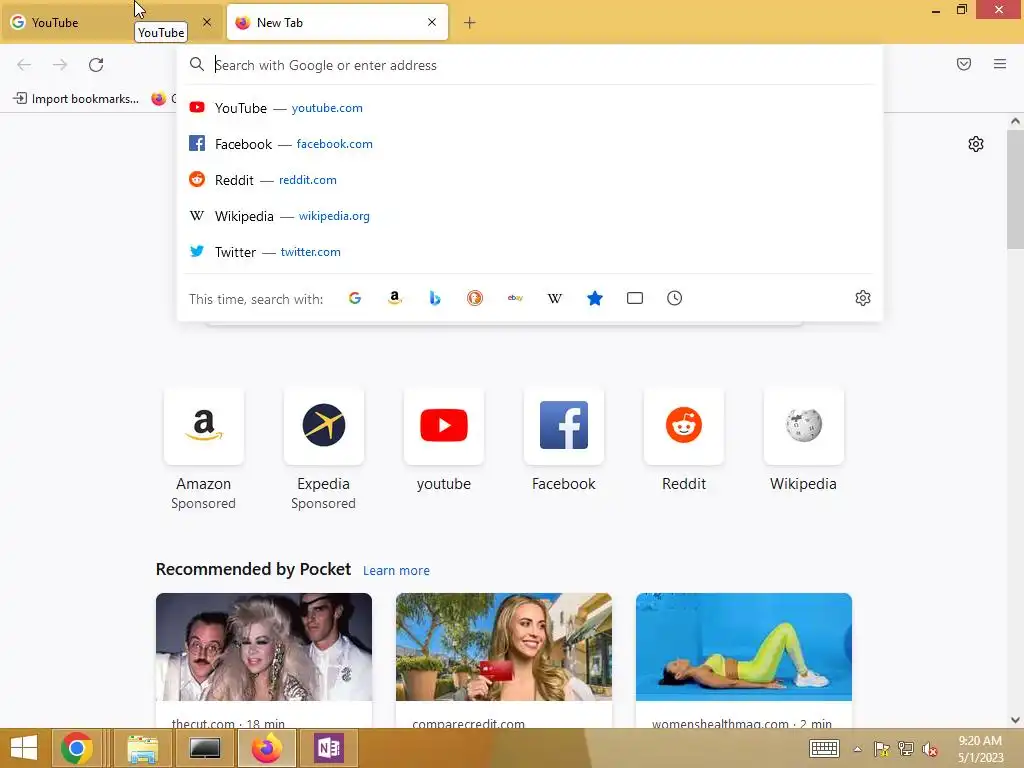1024x768 pixels.
Task: Open the network tray icon
Action: pos(906,749)
